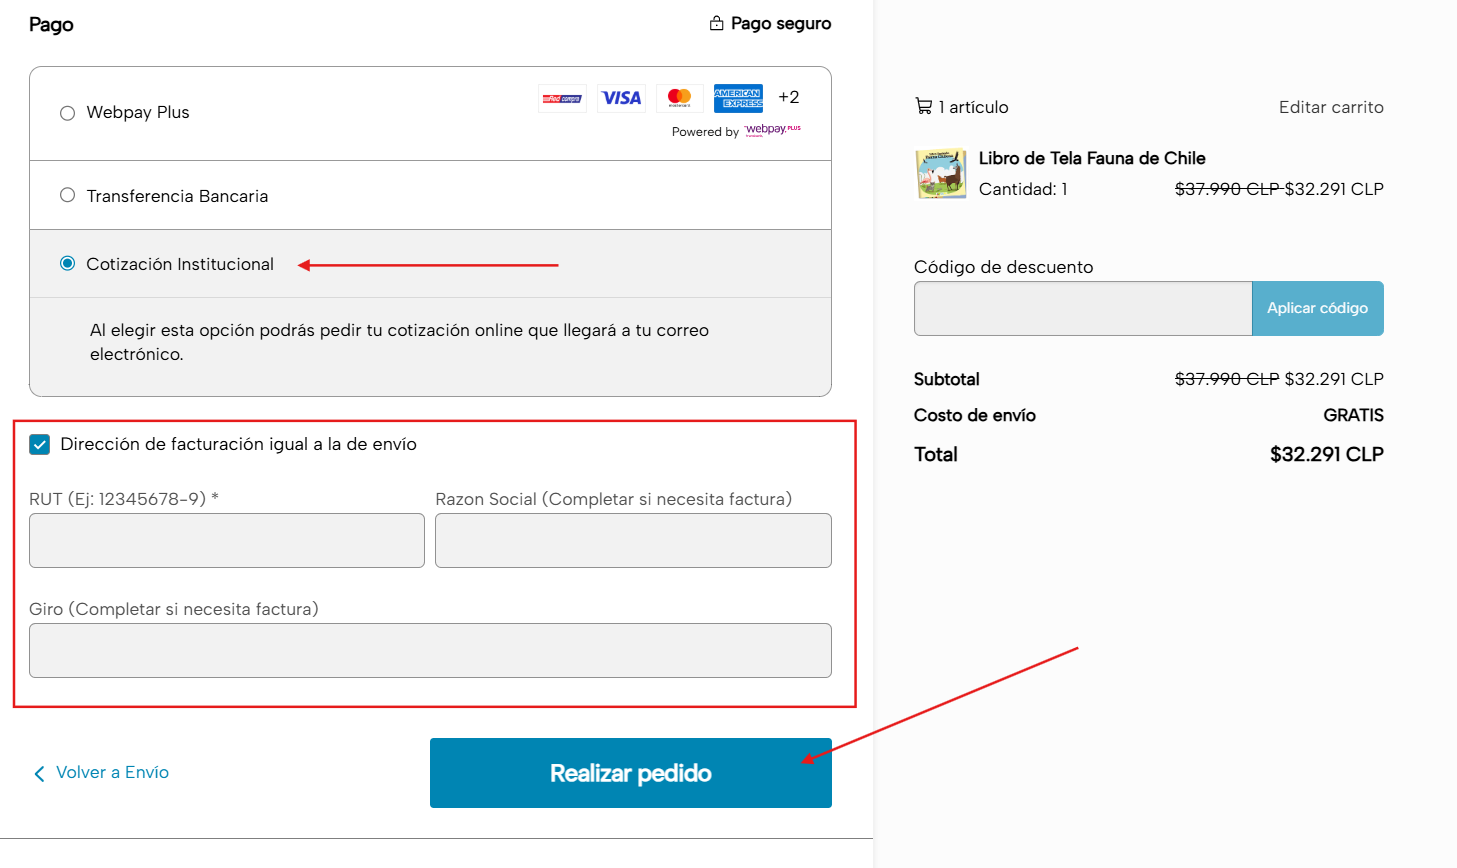Click into the Razon Social field

pyautogui.click(x=633, y=540)
